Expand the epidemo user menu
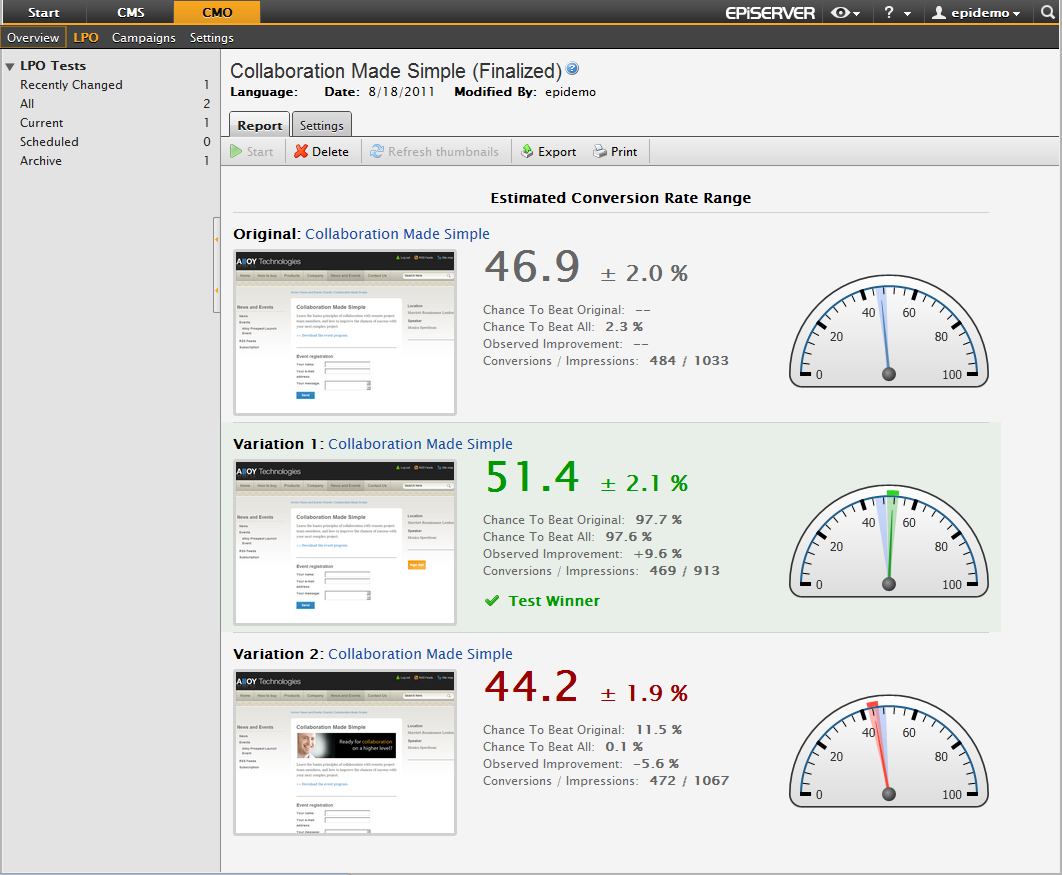The width and height of the screenshot is (1062, 875). tap(976, 13)
